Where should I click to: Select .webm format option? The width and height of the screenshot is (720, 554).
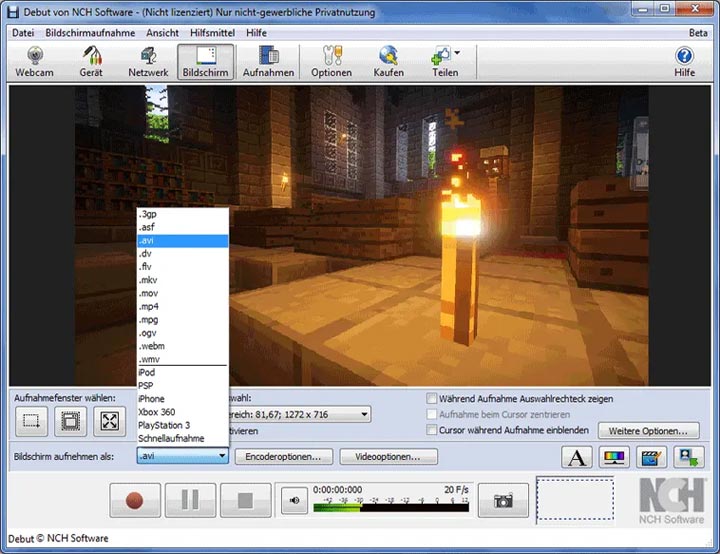pyautogui.click(x=183, y=346)
